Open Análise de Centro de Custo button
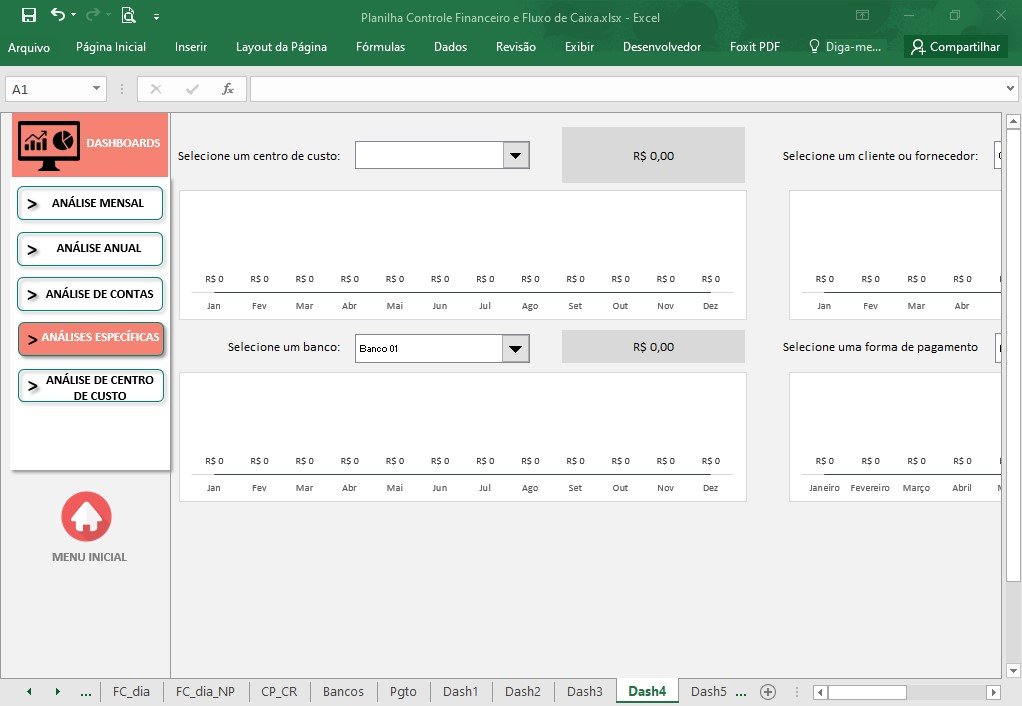The image size is (1022, 706). click(91, 387)
